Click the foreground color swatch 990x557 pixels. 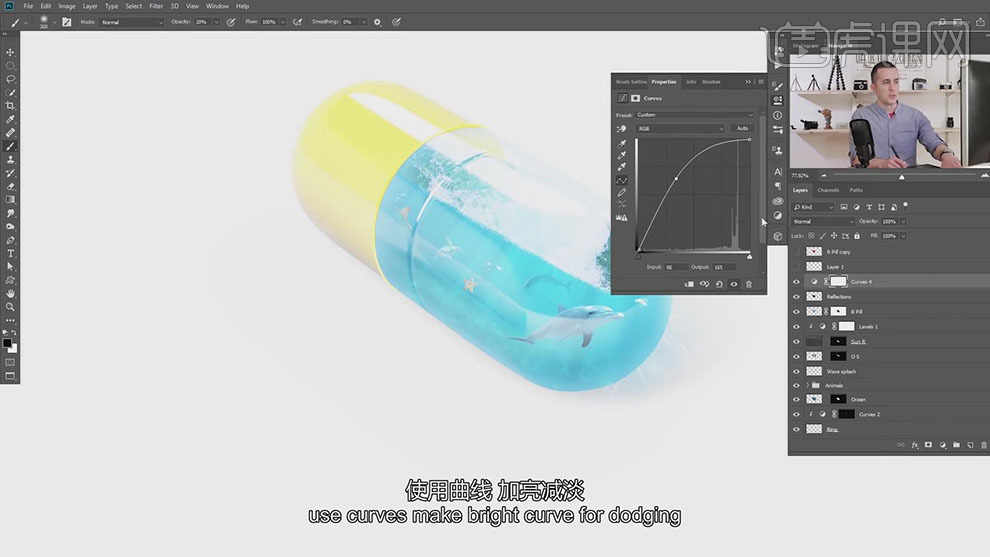pyautogui.click(x=7, y=344)
